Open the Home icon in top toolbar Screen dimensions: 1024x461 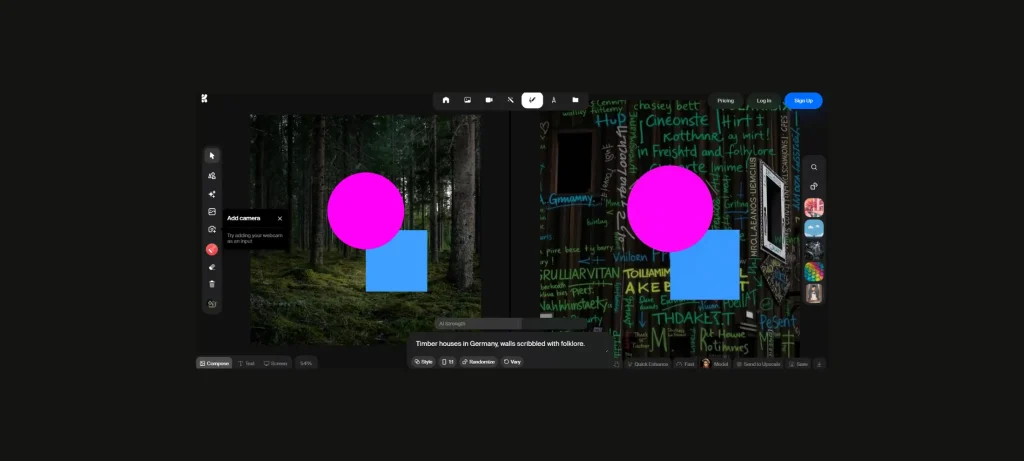(446, 100)
